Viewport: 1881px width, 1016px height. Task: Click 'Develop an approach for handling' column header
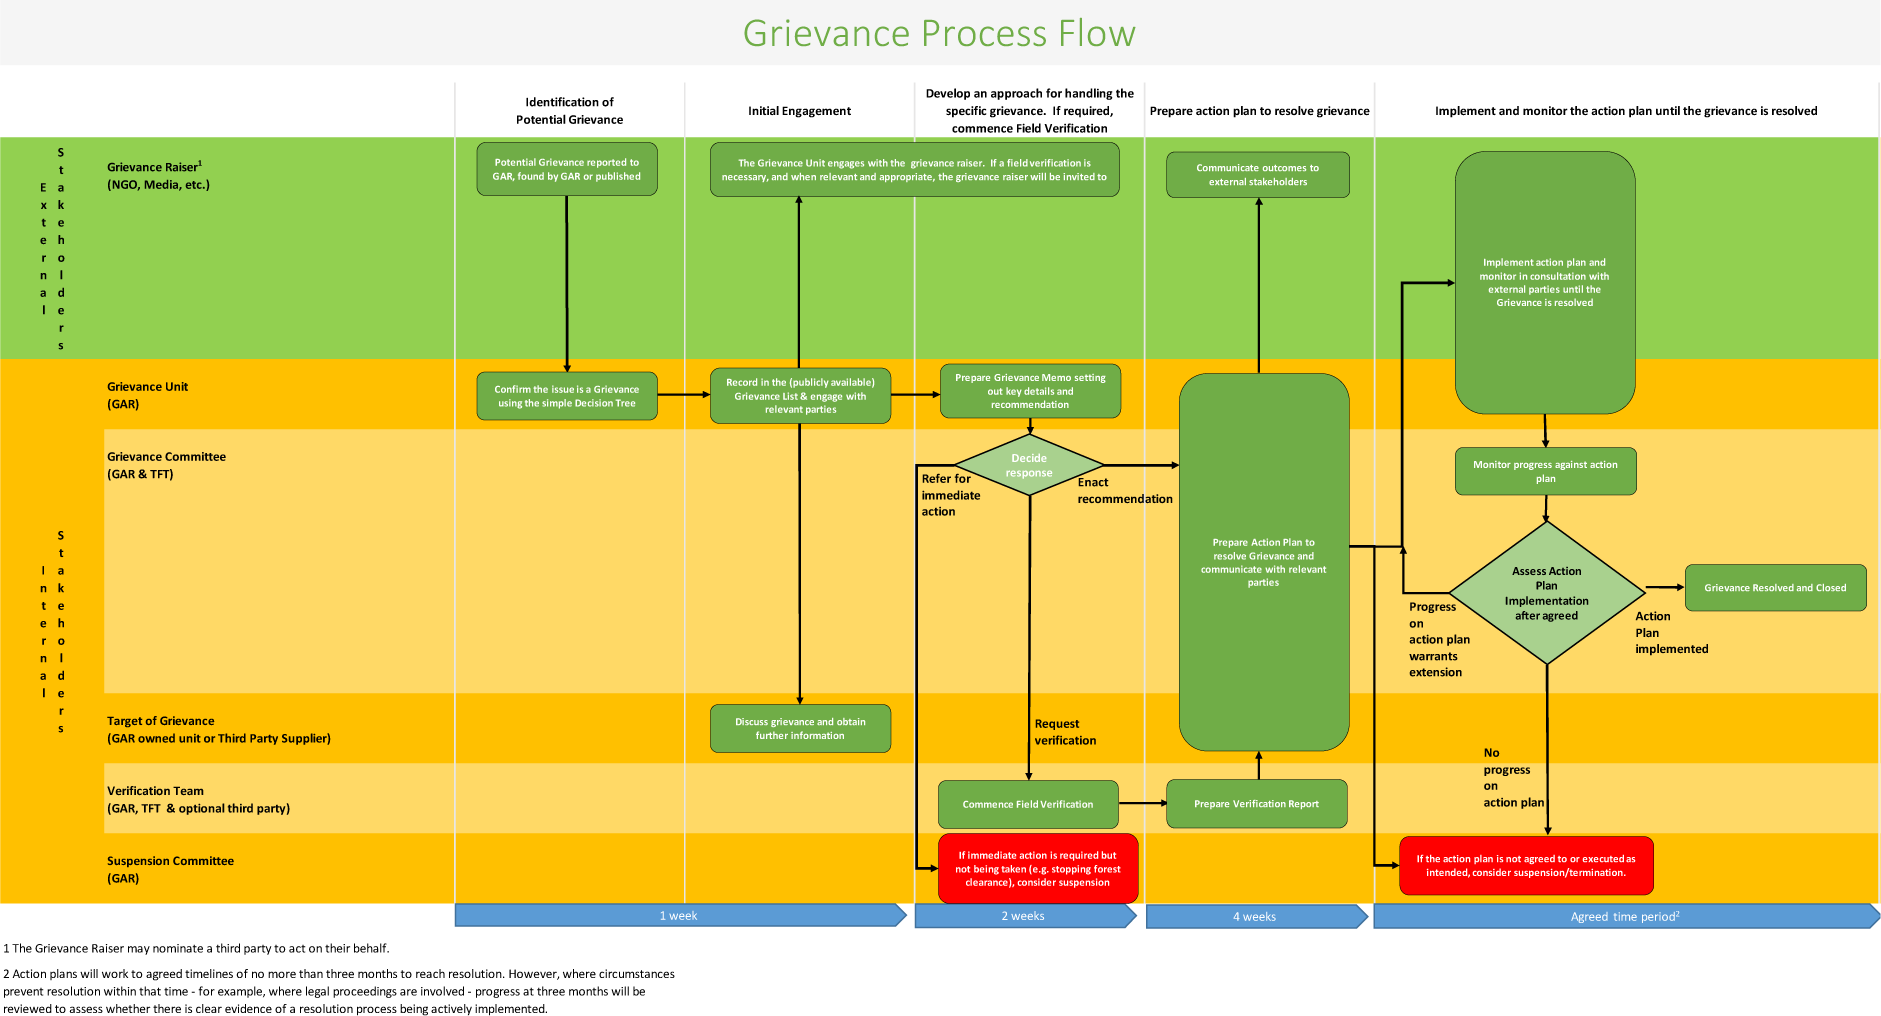tap(1030, 111)
